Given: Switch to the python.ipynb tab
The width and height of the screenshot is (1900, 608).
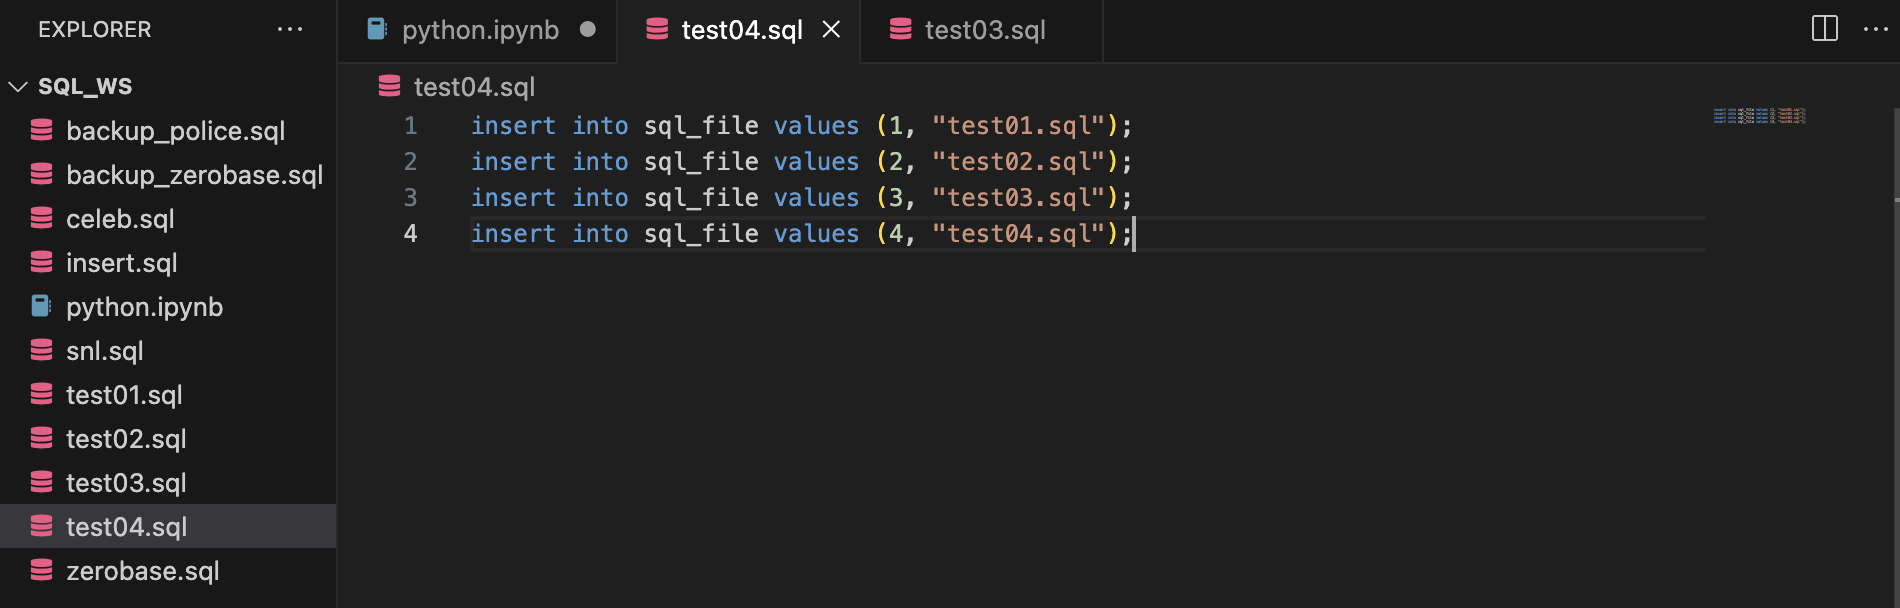Looking at the screenshot, I should (479, 30).
